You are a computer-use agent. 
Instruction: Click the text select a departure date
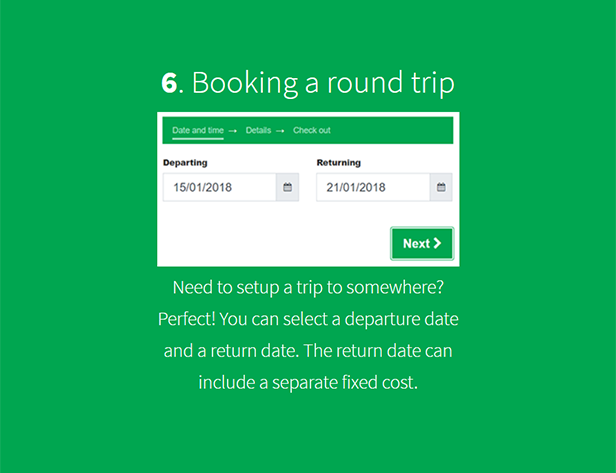tap(370, 319)
